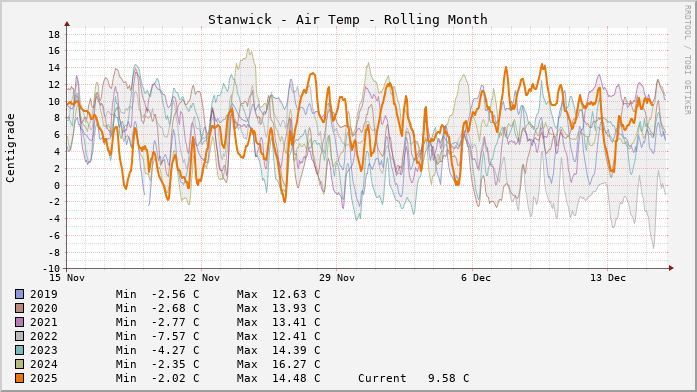Click the 2020 legend color swatch
The width and height of the screenshot is (697, 392).
click(20, 308)
